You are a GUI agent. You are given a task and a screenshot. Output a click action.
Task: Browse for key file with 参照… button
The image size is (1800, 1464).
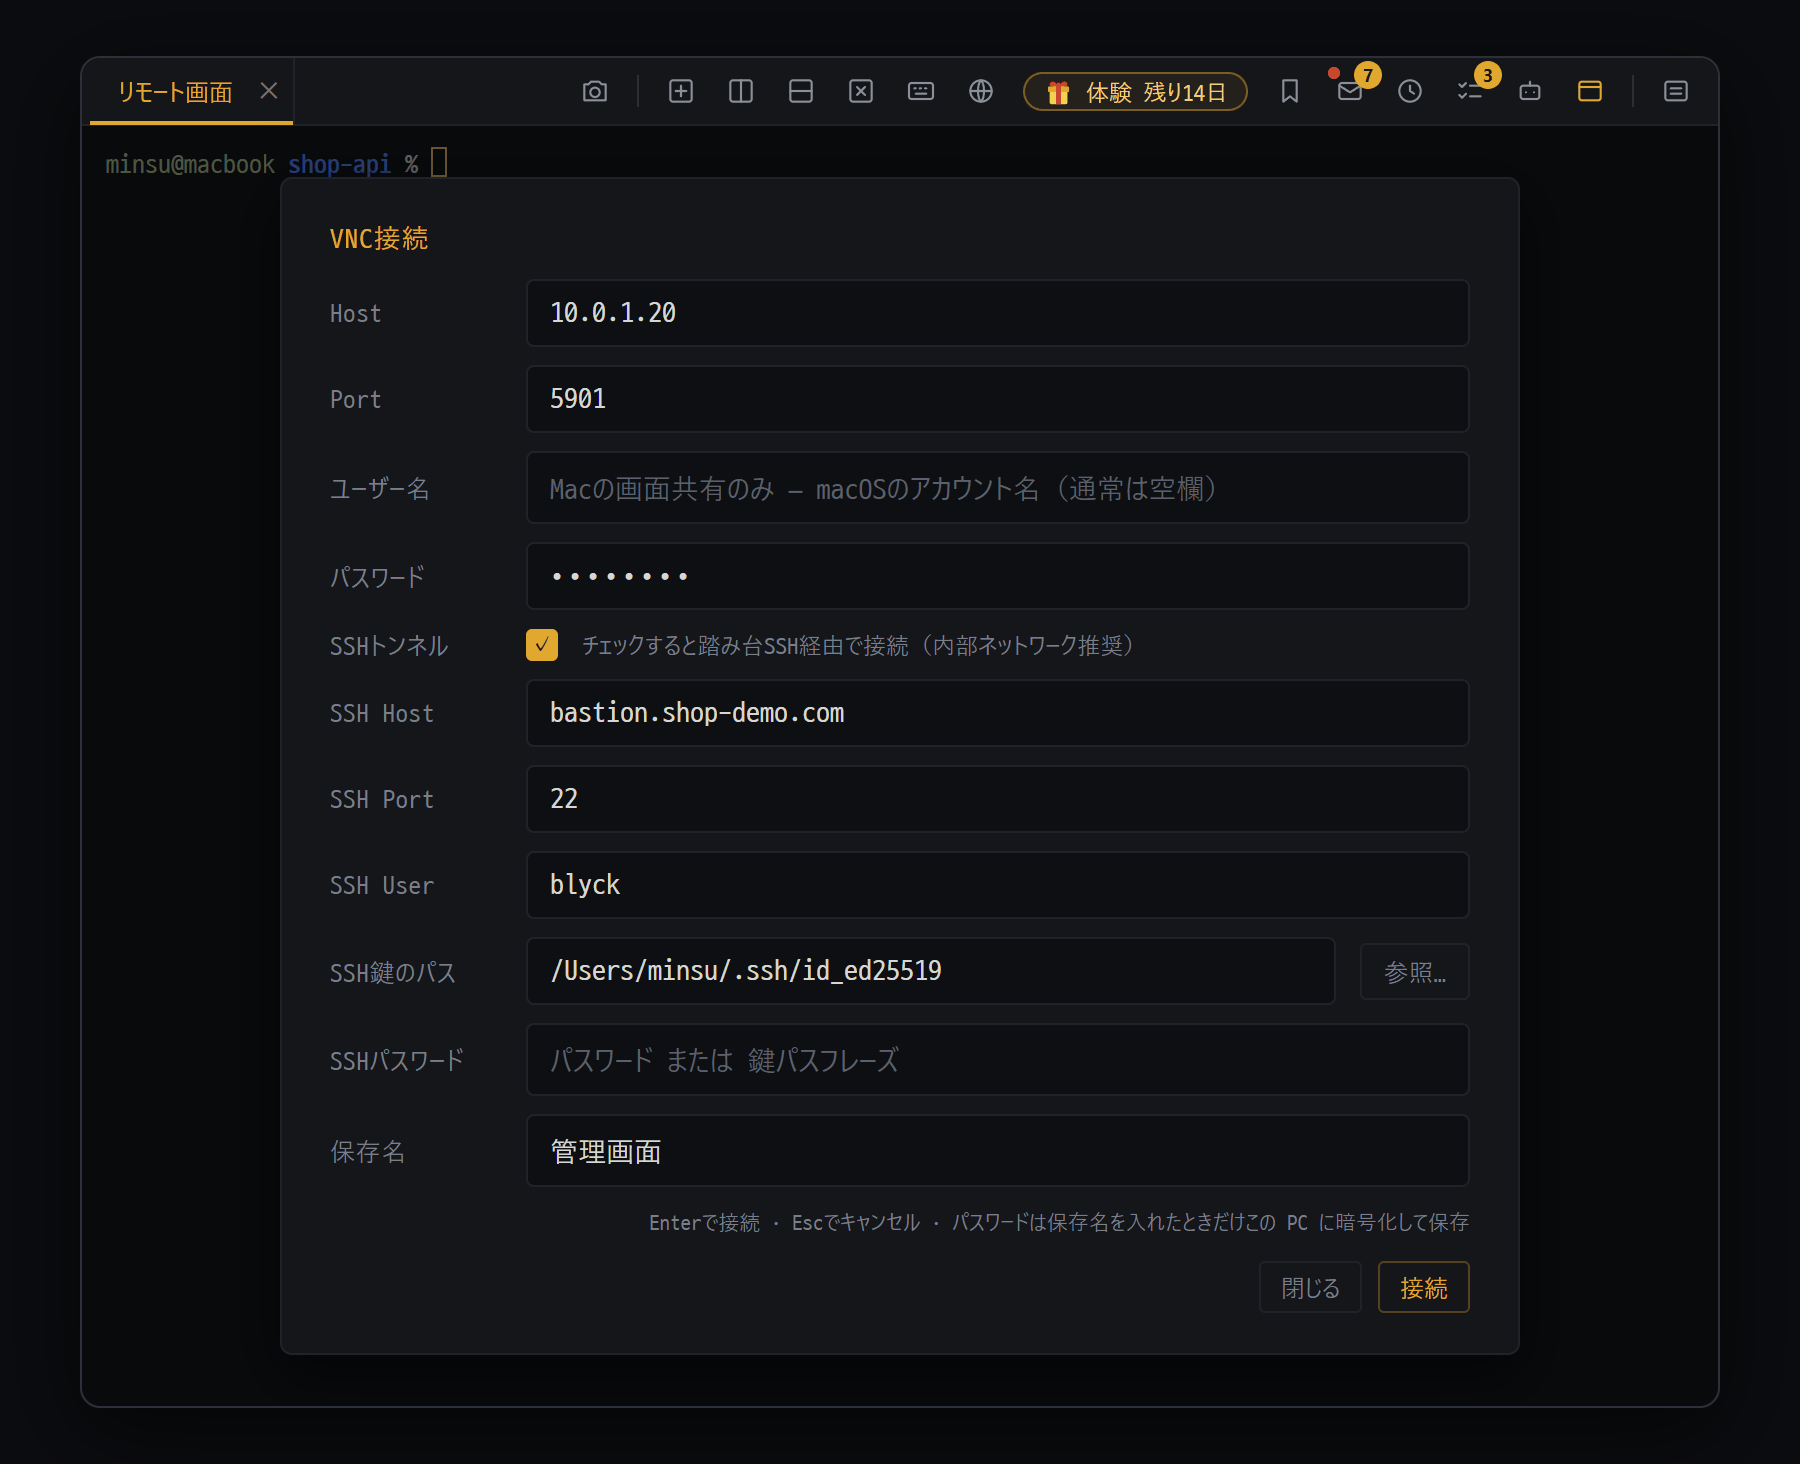click(x=1414, y=971)
